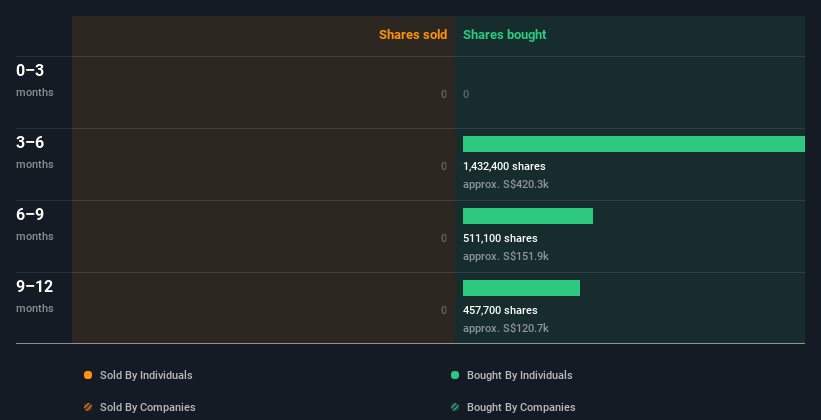Click the 511,100 shares value
Screen dimensions: 821x420
(x=500, y=238)
